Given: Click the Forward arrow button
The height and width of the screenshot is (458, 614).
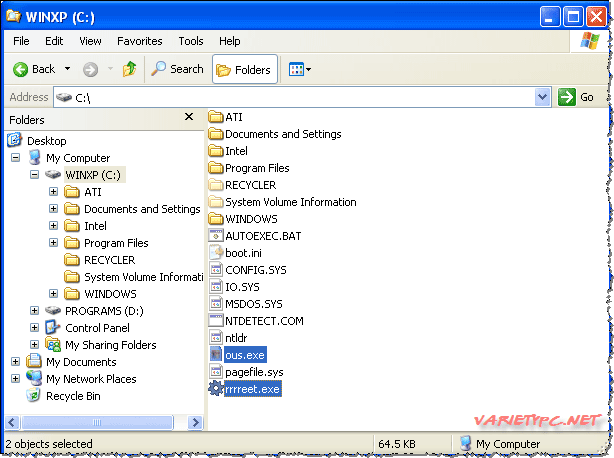Looking at the screenshot, I should (90, 70).
